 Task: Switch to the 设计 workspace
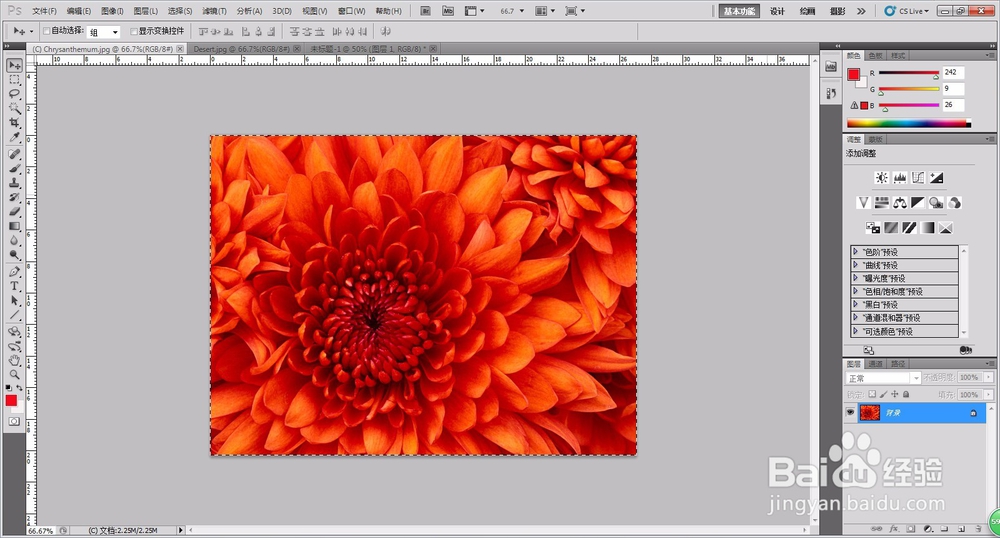click(x=777, y=11)
